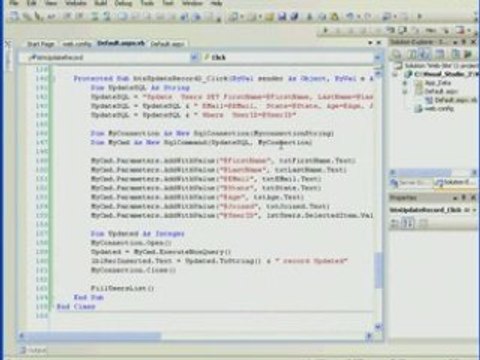
Task: Click the editor scroll down arrow
Action: (377, 327)
